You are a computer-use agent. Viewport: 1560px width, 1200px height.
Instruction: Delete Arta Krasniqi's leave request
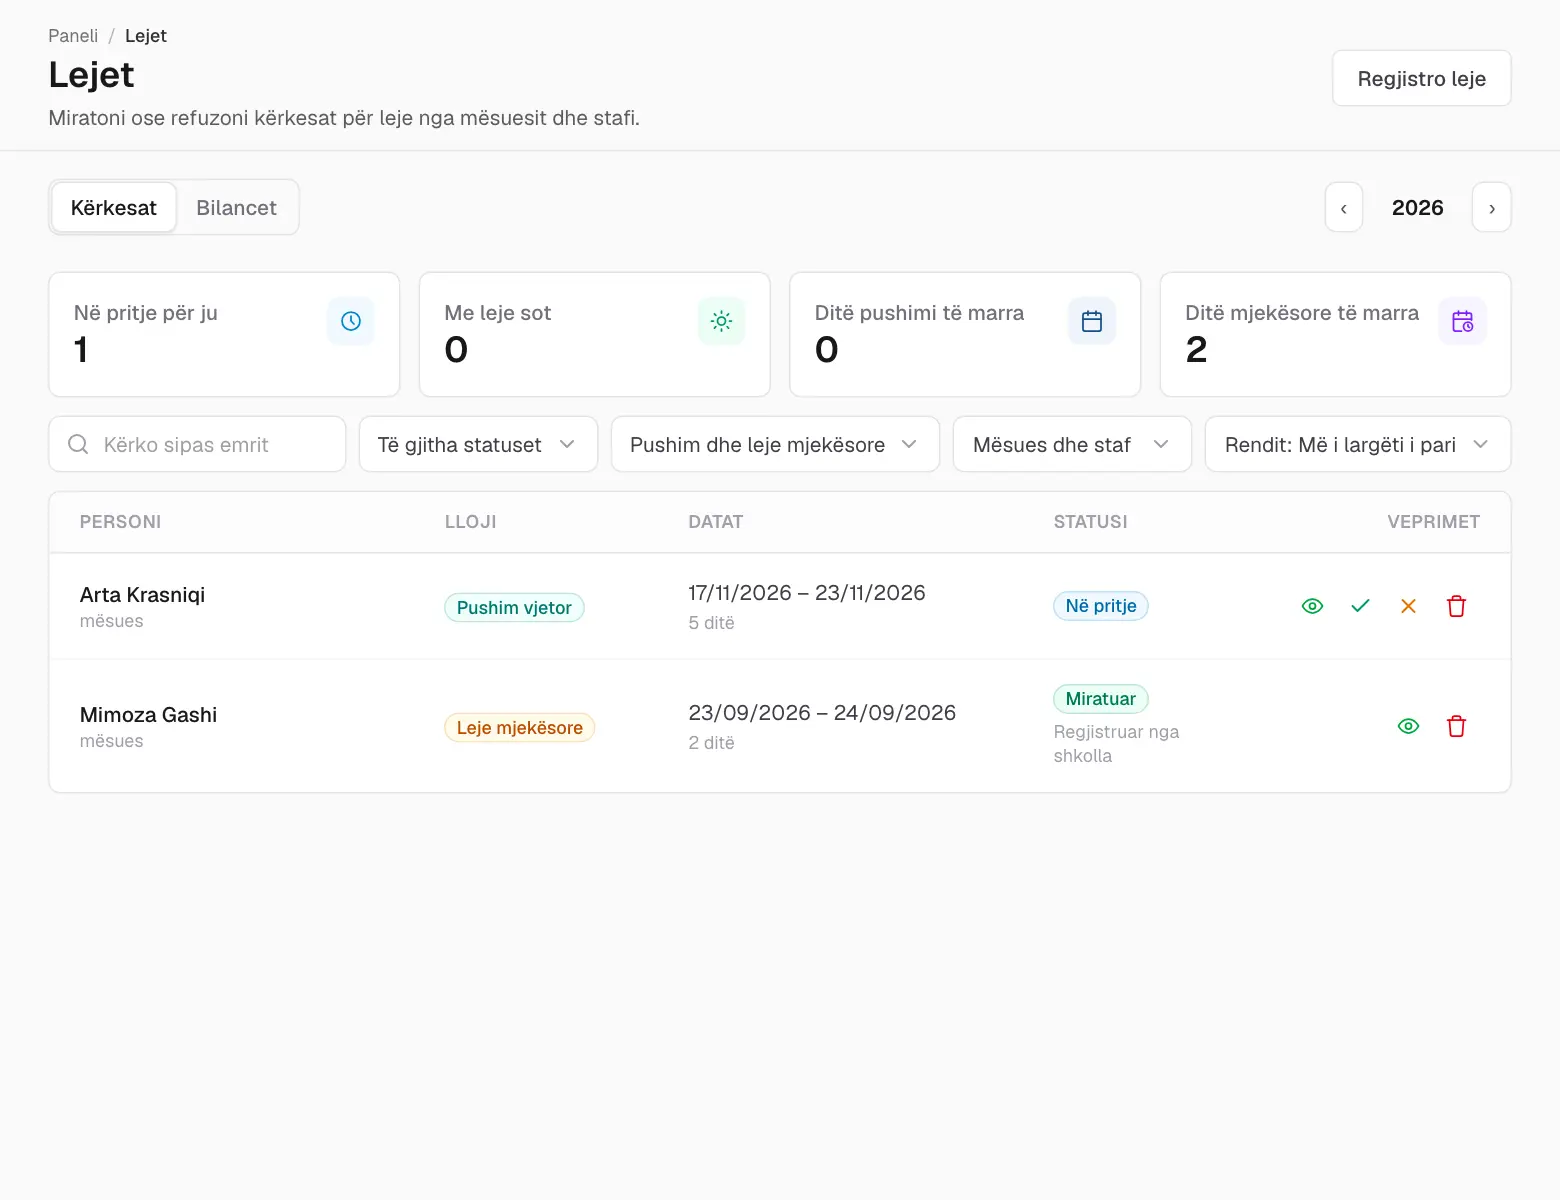coord(1456,606)
